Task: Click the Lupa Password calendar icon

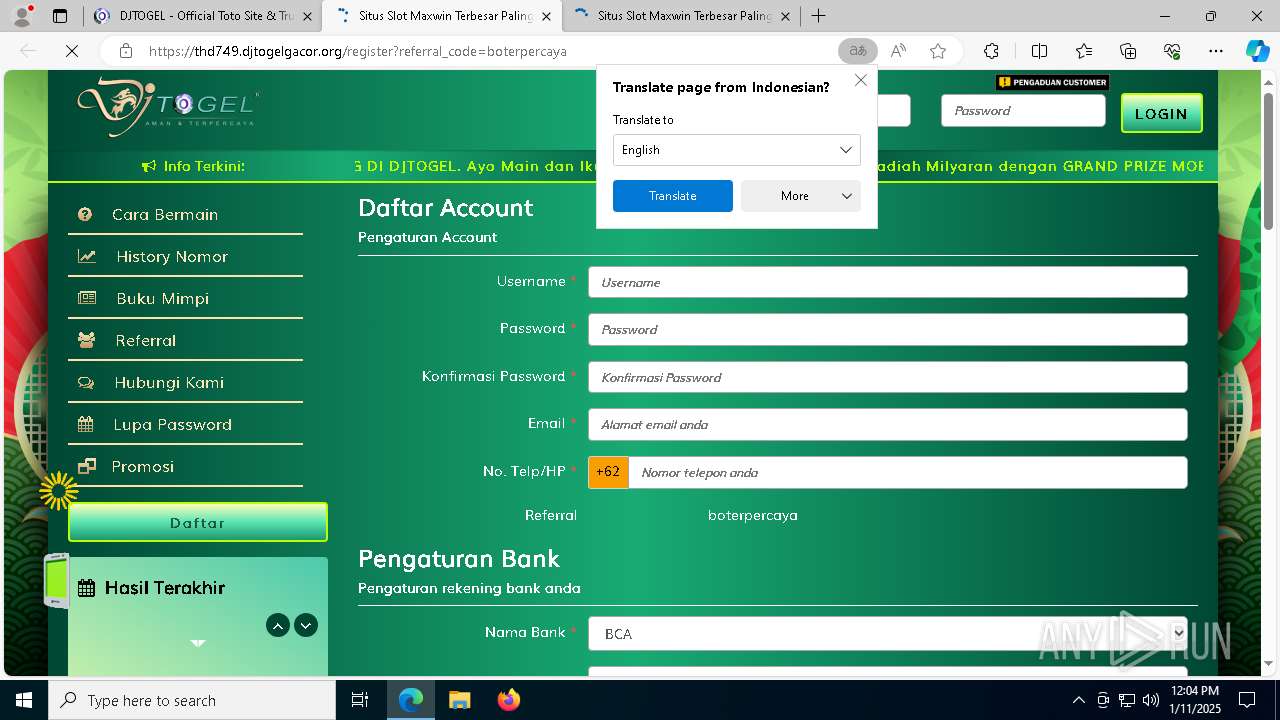Action: pyautogui.click(x=86, y=424)
